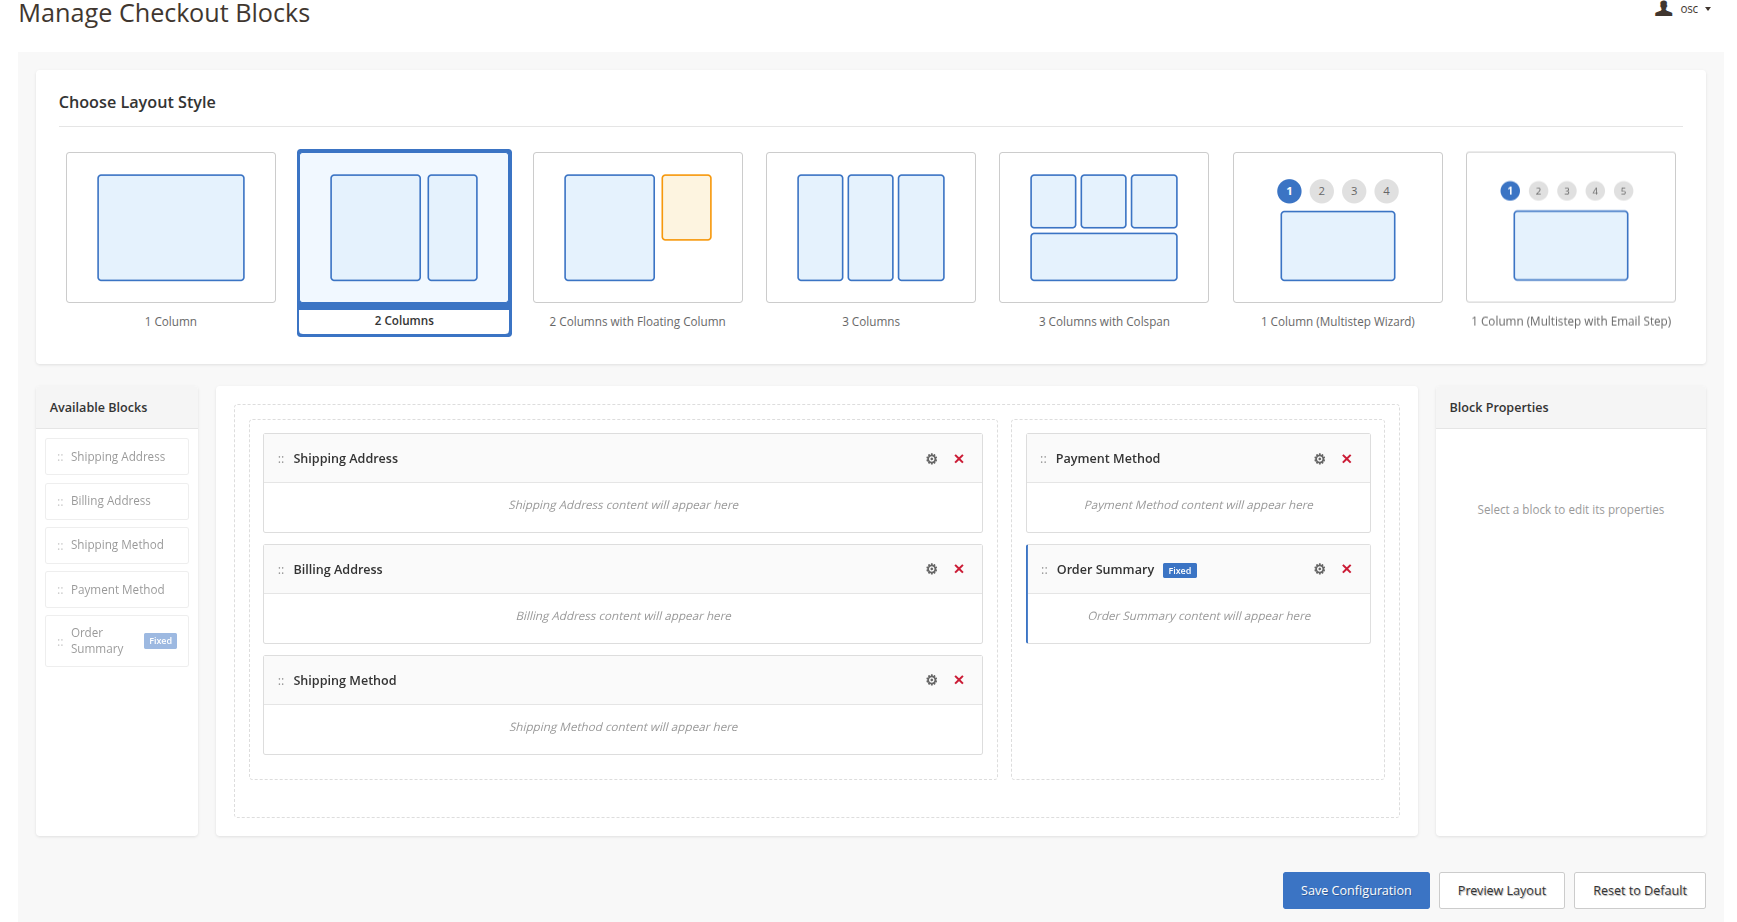The image size is (1737, 922).
Task: Select Billing Address in Available Blocks
Action: coord(117,501)
